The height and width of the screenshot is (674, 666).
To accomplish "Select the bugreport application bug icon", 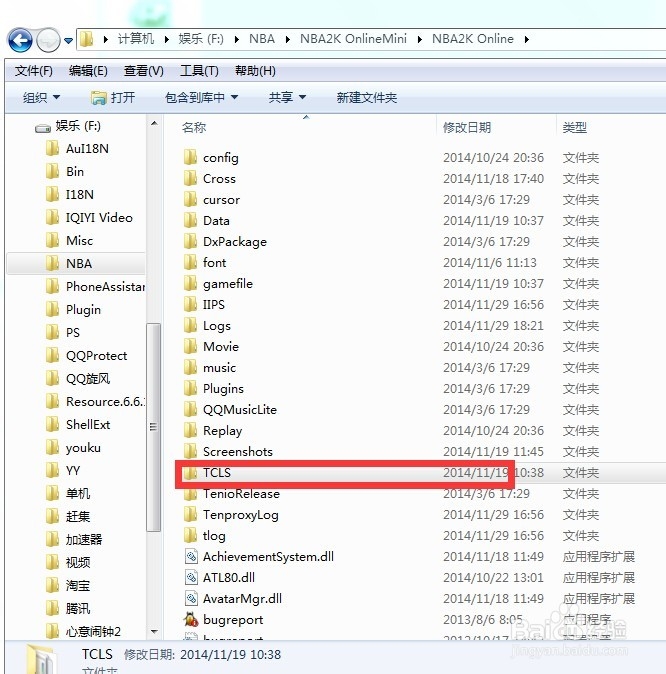I will point(190,620).
